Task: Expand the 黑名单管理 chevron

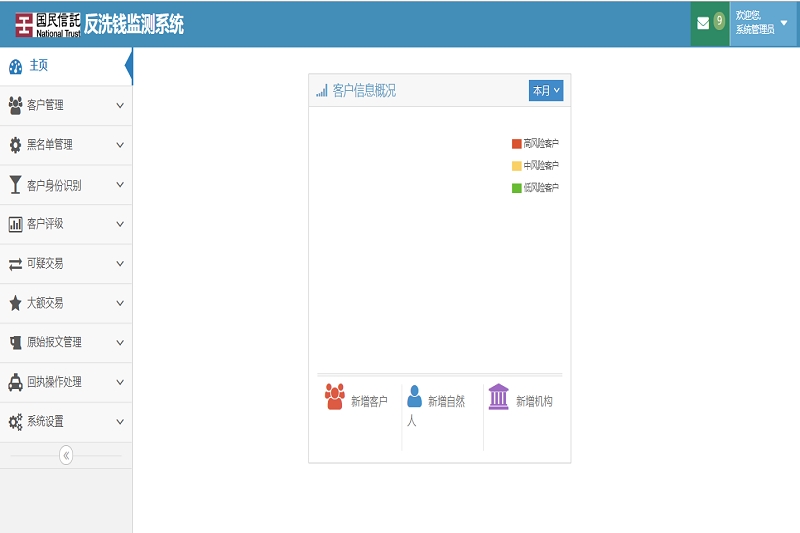Action: [120, 145]
